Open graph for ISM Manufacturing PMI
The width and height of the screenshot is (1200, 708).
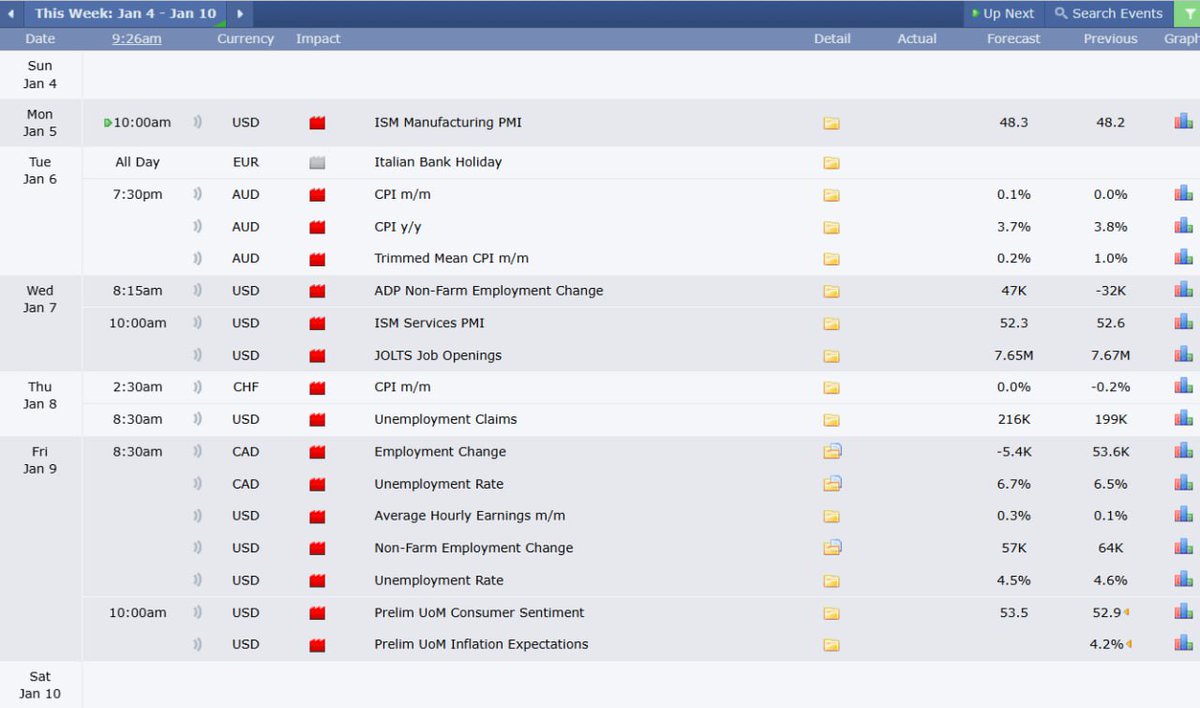pyautogui.click(x=1183, y=122)
